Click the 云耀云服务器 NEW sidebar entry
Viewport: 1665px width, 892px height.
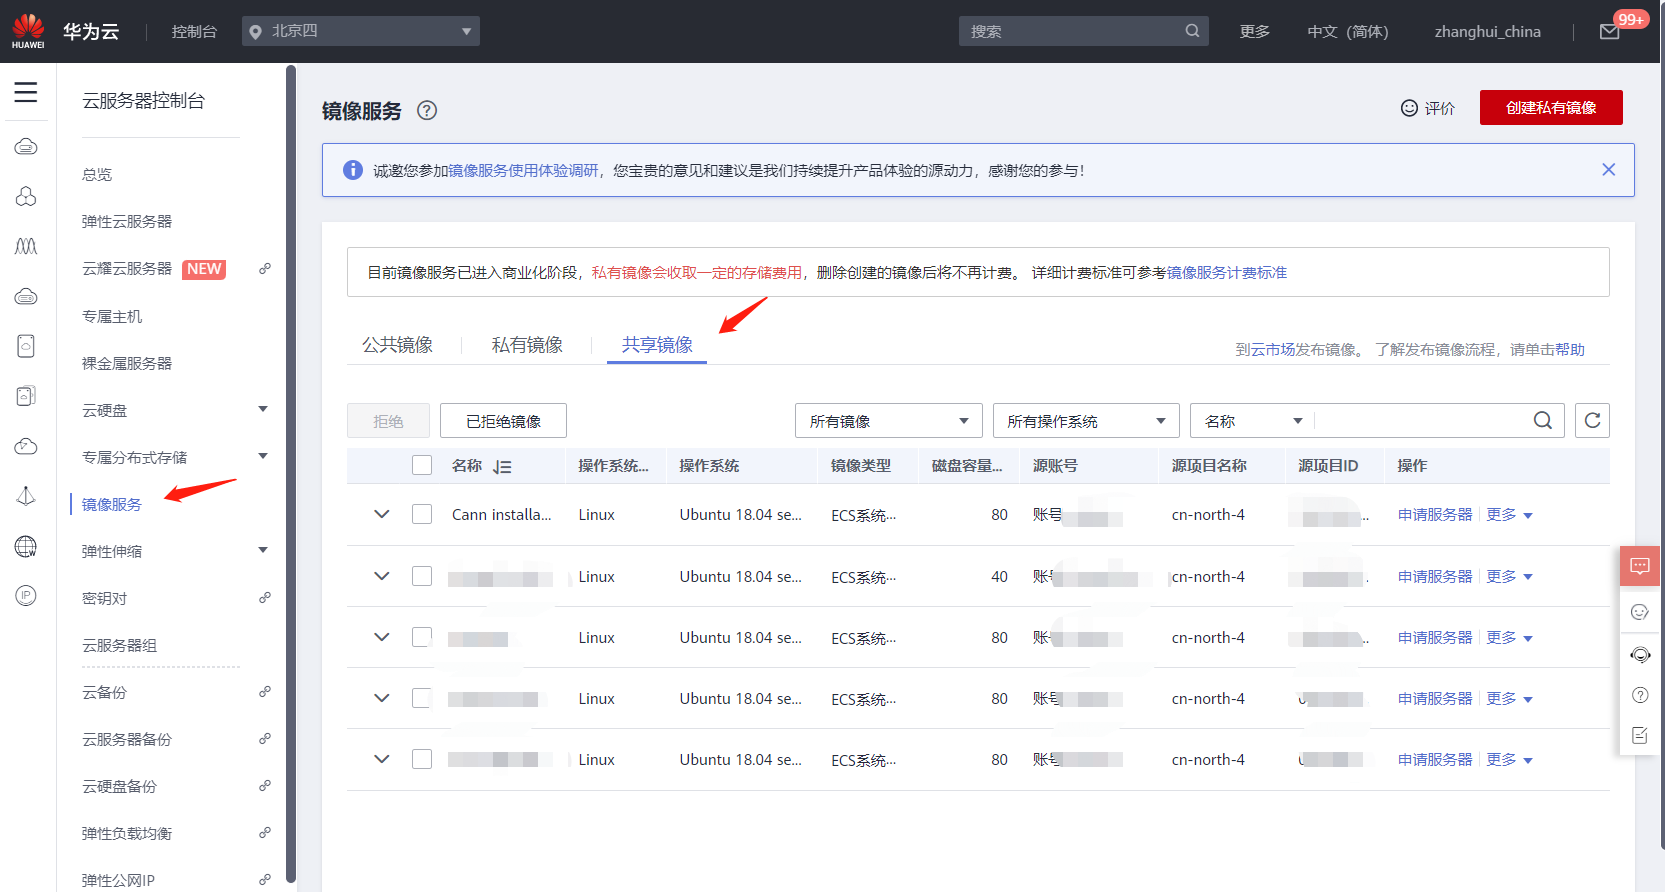click(x=154, y=269)
